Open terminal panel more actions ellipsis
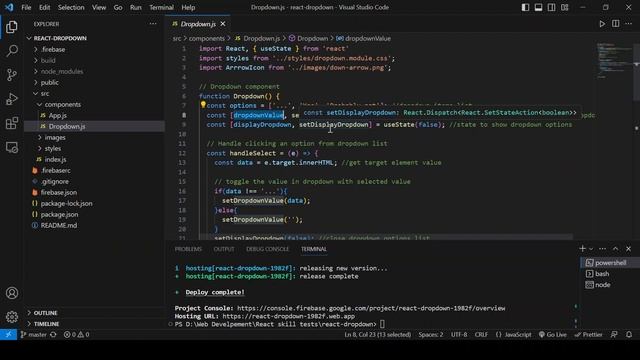 point(602,249)
